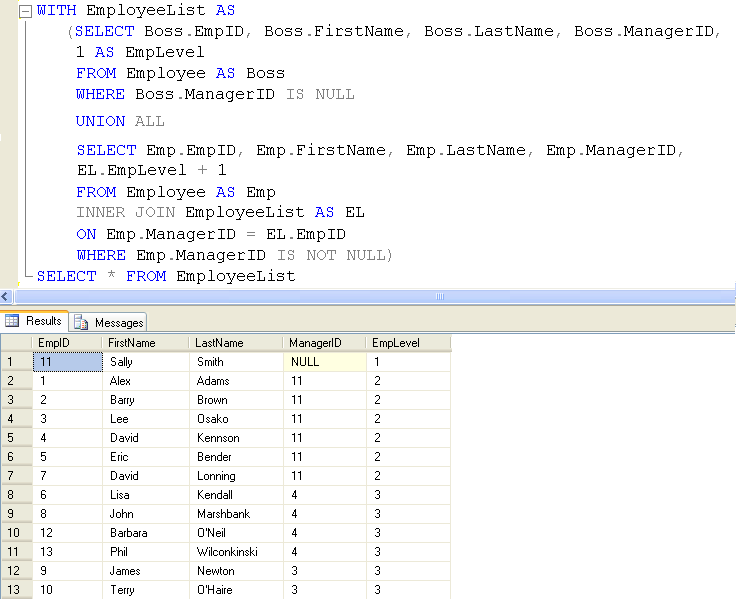This screenshot has height=600, width=736.
Task: Click the Messages tab icon
Action: pos(81,323)
